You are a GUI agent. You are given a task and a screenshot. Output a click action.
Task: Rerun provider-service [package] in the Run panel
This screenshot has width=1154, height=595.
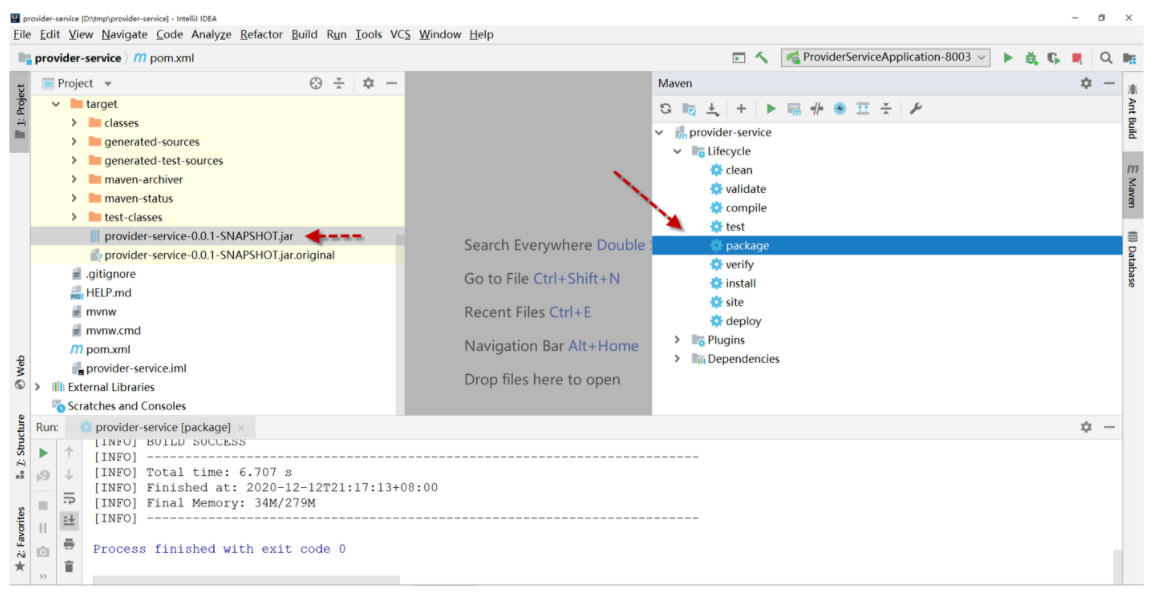(43, 453)
